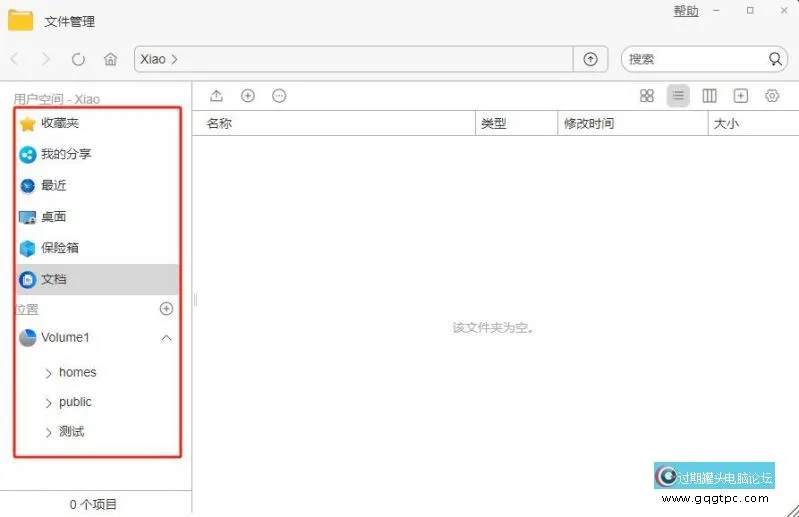Select the homes folder

coord(77,372)
